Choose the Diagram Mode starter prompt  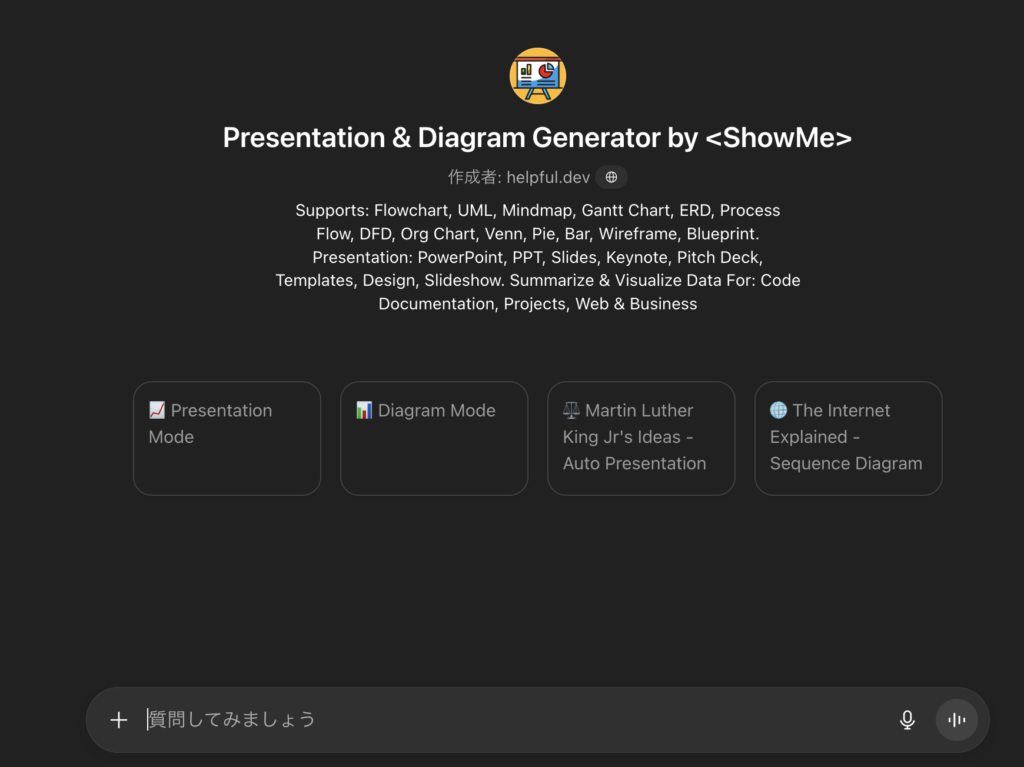coord(434,438)
